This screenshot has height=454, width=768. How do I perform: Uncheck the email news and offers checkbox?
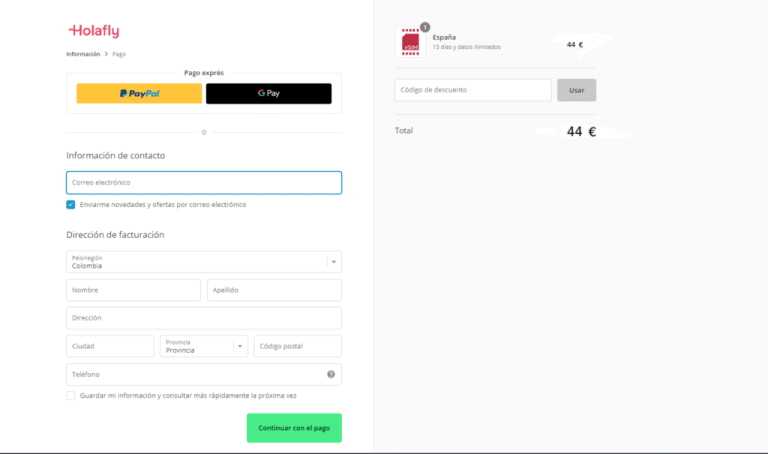click(71, 204)
